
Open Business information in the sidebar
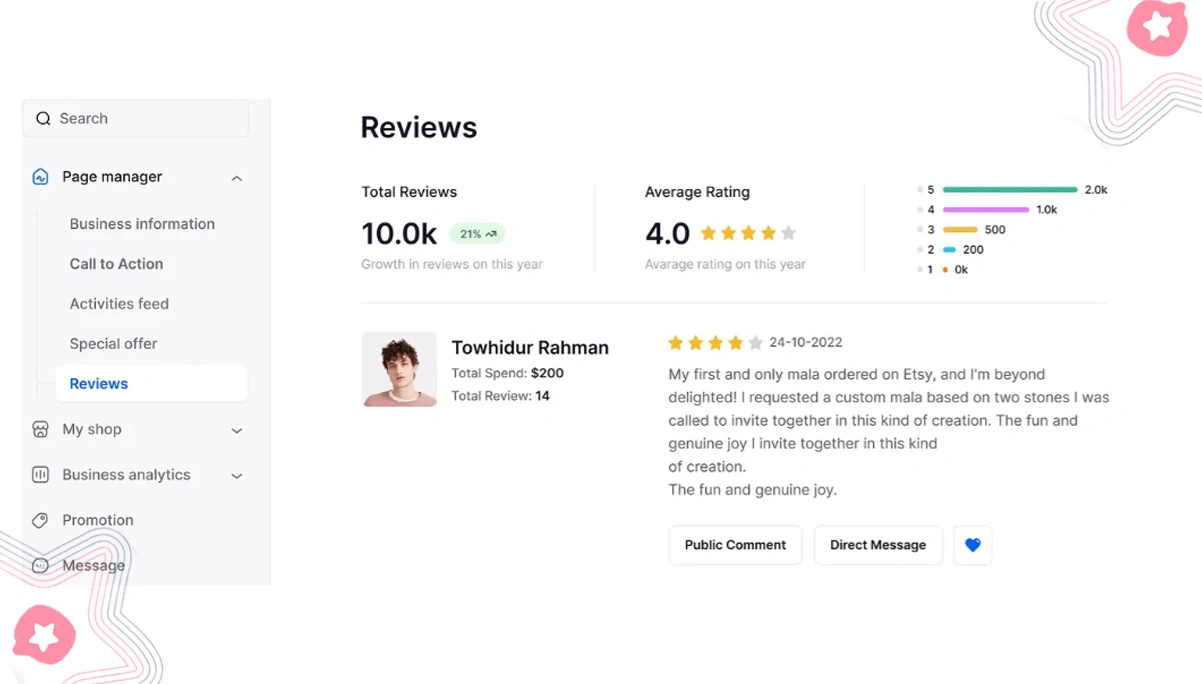coord(142,224)
